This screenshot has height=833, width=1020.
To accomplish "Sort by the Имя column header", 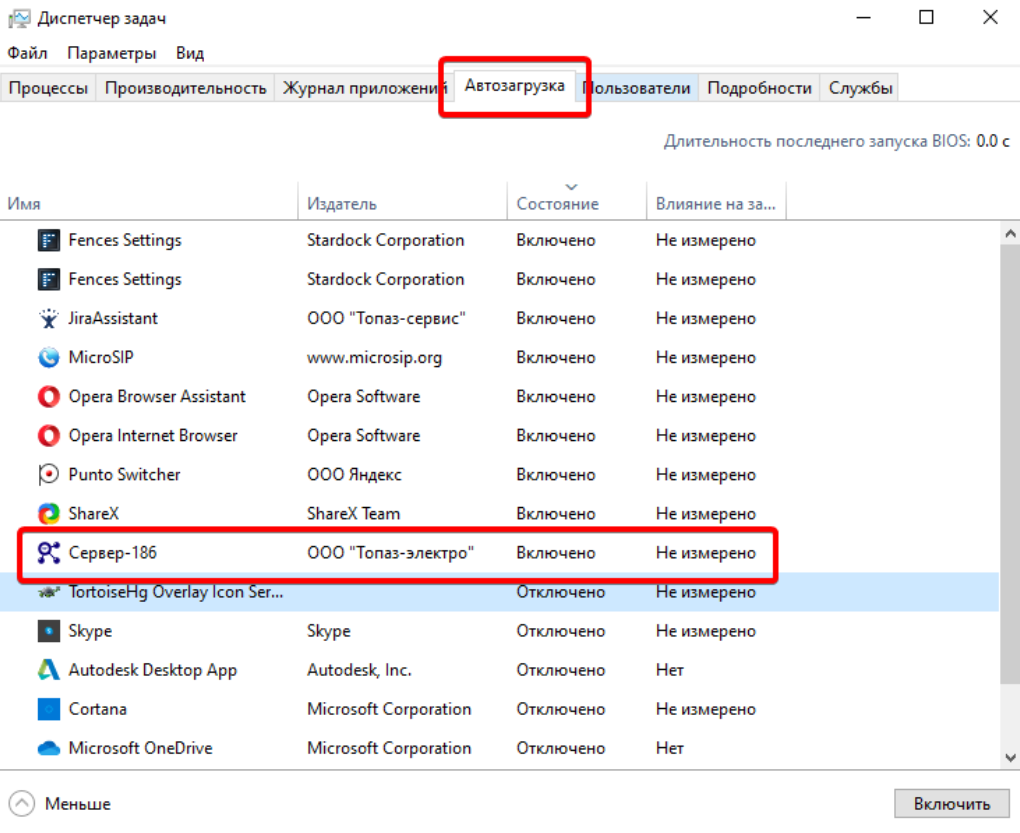I will pyautogui.click(x=148, y=204).
